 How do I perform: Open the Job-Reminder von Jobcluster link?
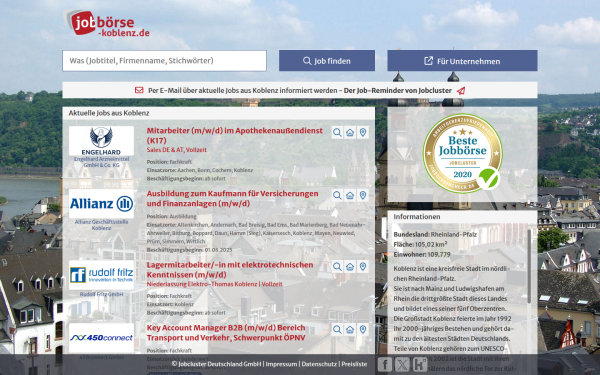pos(398,91)
